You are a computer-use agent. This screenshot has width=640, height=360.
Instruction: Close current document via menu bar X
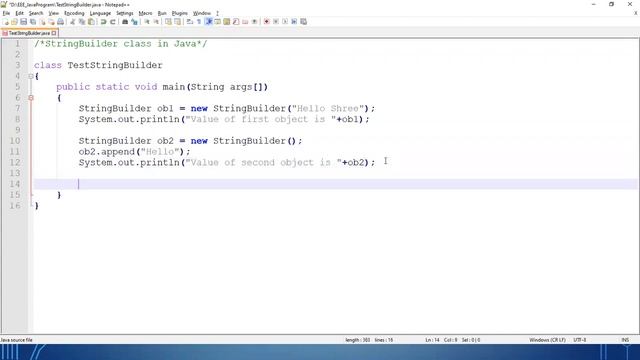coord(636,13)
